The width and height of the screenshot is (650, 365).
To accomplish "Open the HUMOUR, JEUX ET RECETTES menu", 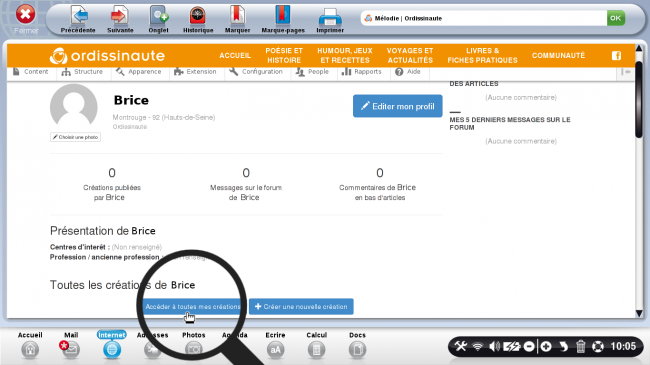I will pyautogui.click(x=345, y=56).
